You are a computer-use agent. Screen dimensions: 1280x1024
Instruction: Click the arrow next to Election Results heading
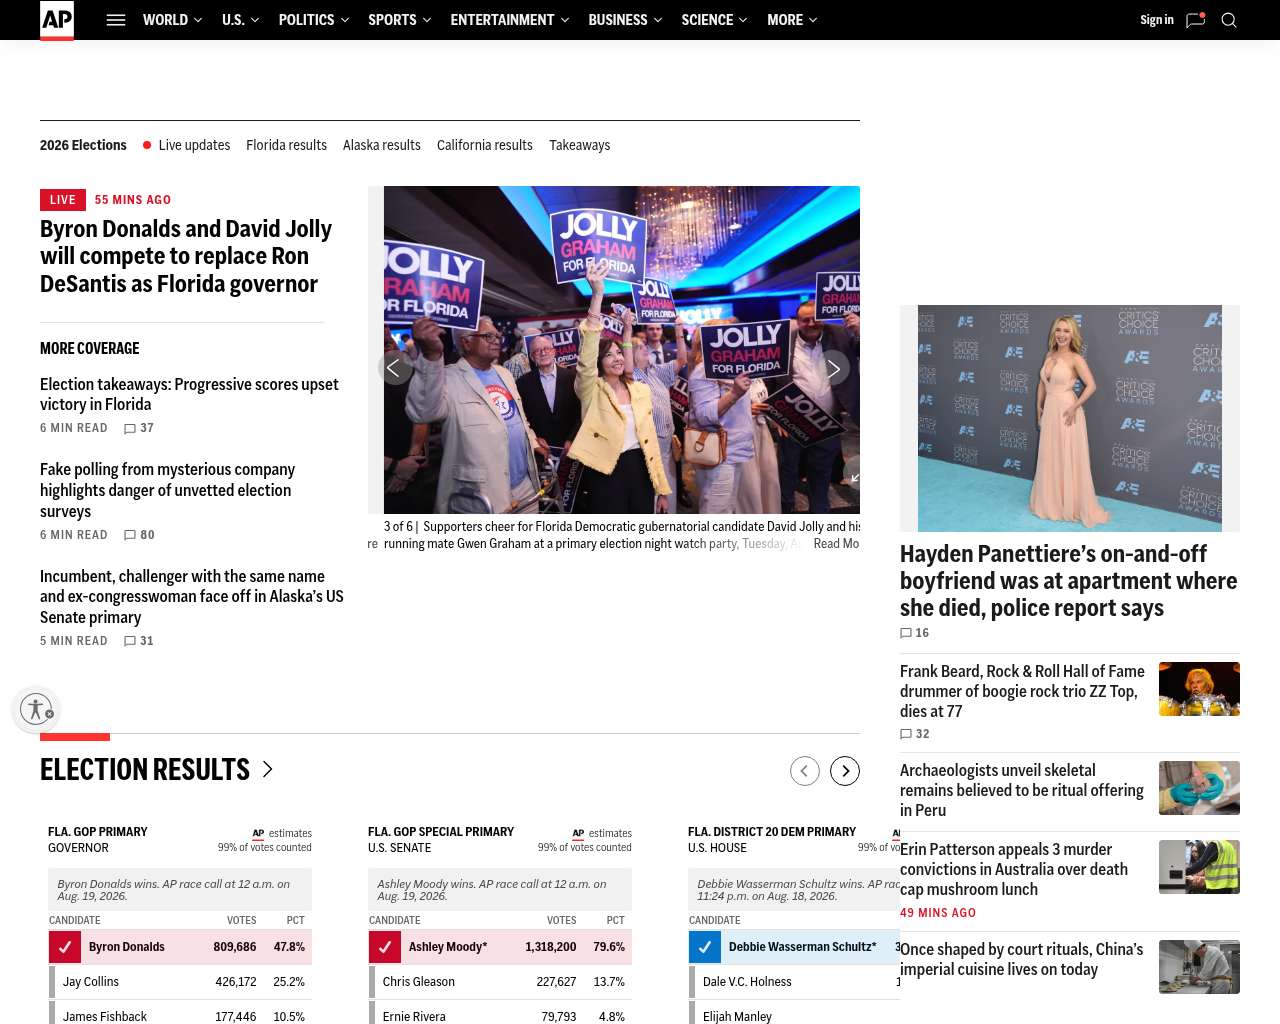point(267,769)
